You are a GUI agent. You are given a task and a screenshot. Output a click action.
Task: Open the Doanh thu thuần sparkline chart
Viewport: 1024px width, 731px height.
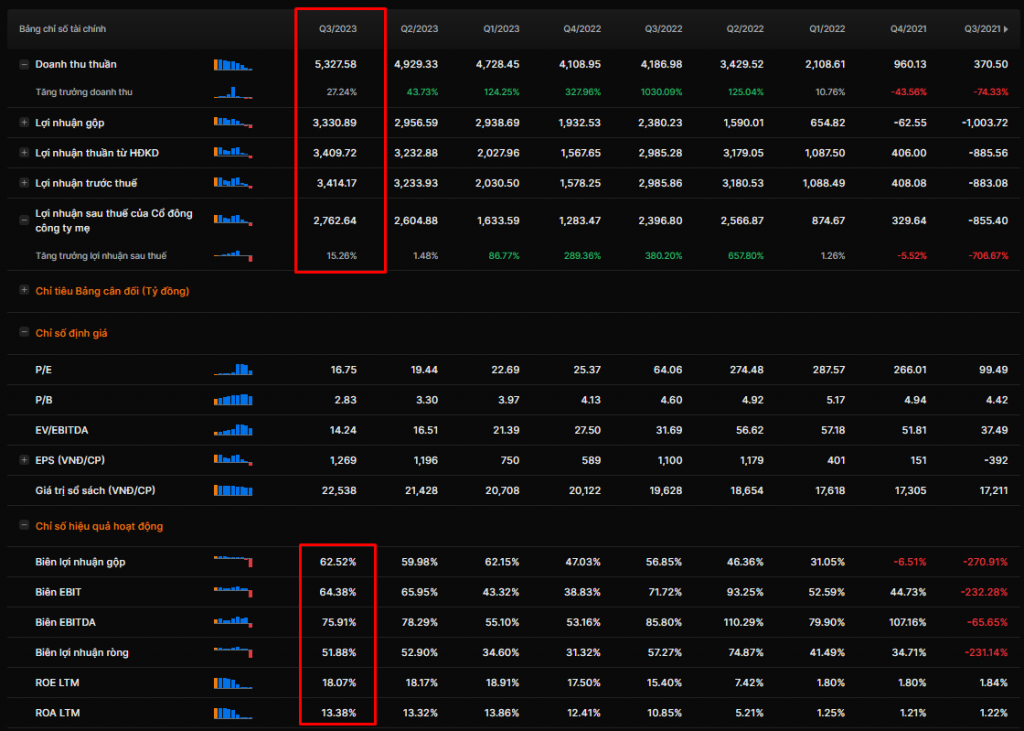[233, 65]
